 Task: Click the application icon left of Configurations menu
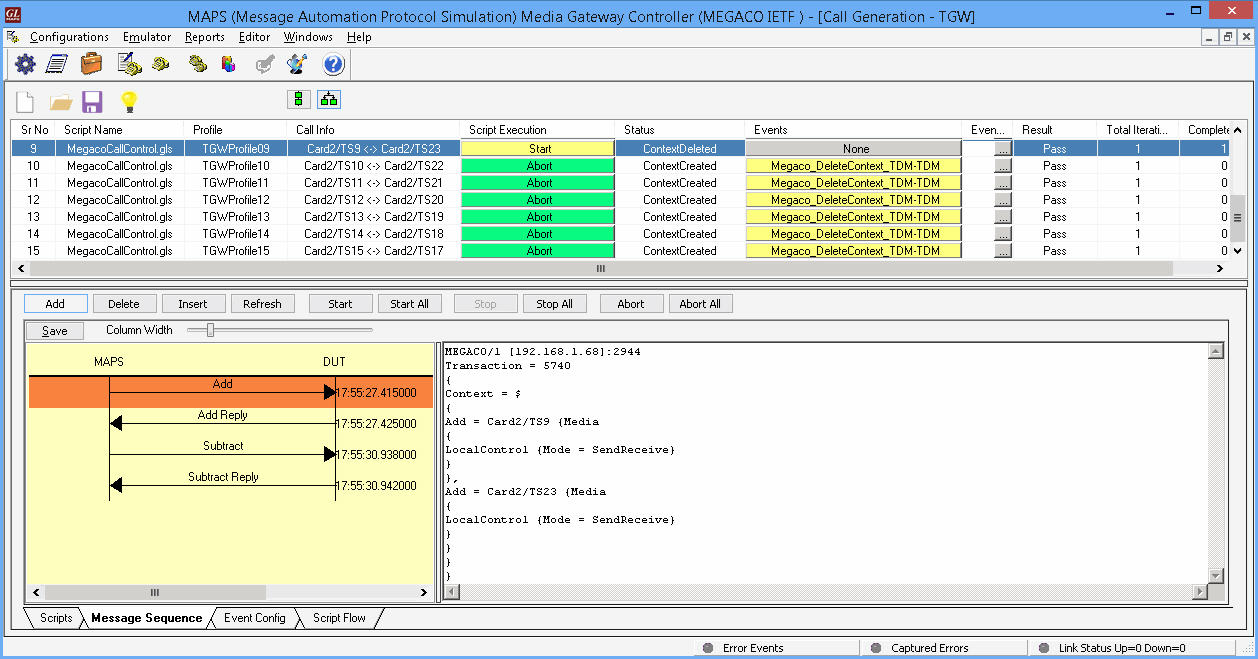[x=12, y=37]
